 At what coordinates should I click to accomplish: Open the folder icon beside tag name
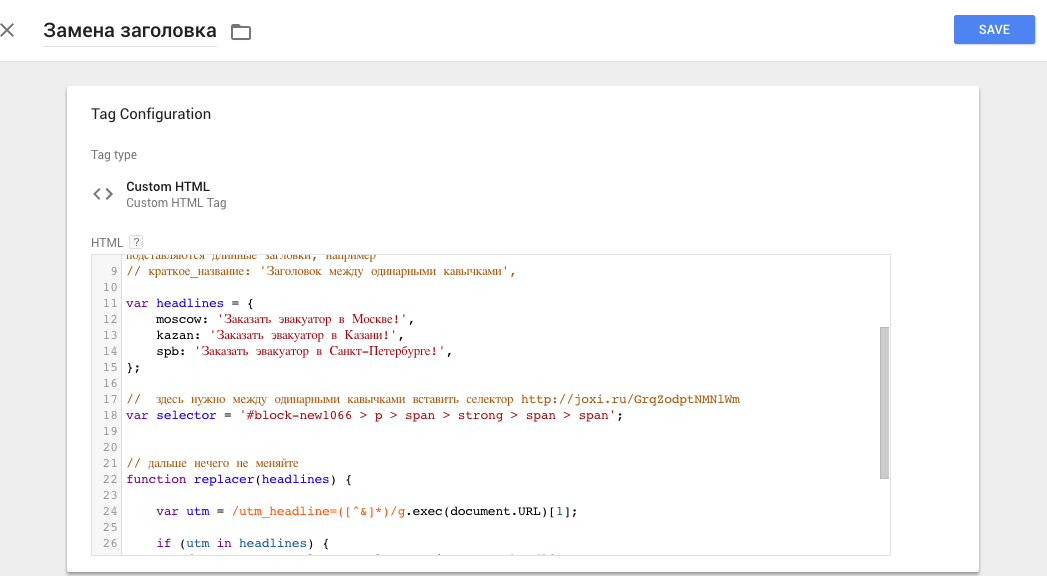coord(240,32)
